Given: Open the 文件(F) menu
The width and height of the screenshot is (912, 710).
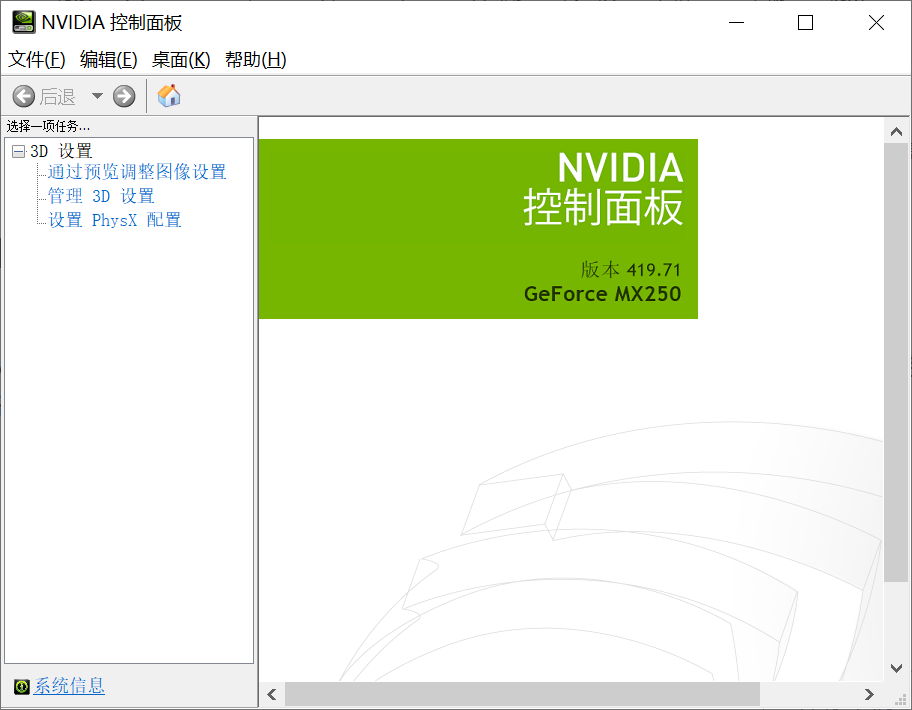Looking at the screenshot, I should point(37,59).
